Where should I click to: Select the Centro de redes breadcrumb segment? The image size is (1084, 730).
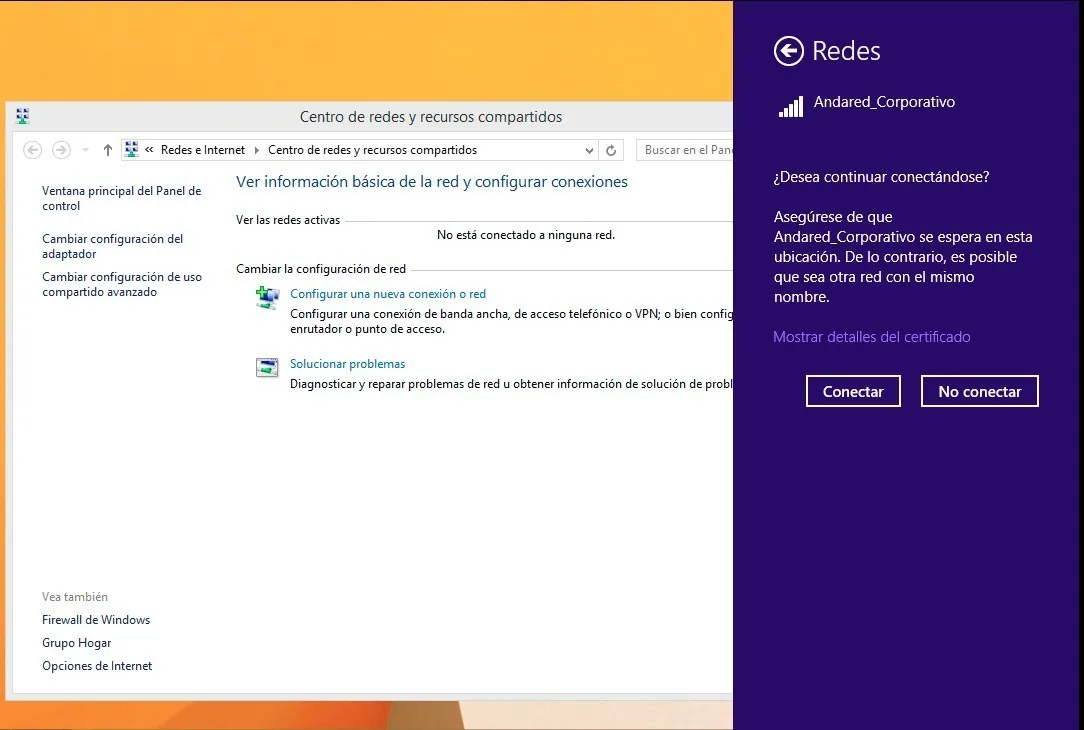373,150
